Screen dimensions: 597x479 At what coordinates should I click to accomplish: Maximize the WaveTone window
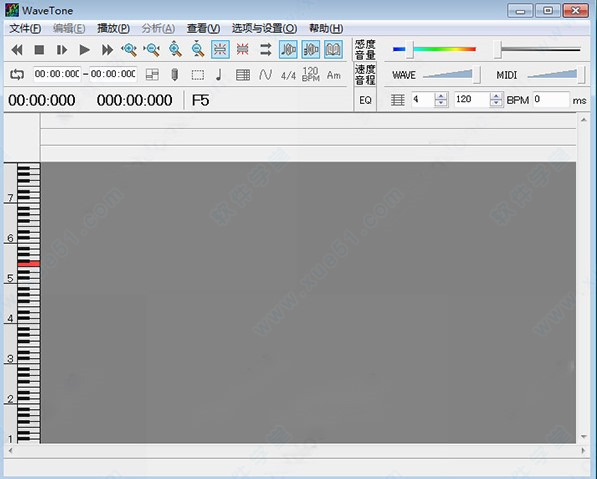click(x=548, y=11)
